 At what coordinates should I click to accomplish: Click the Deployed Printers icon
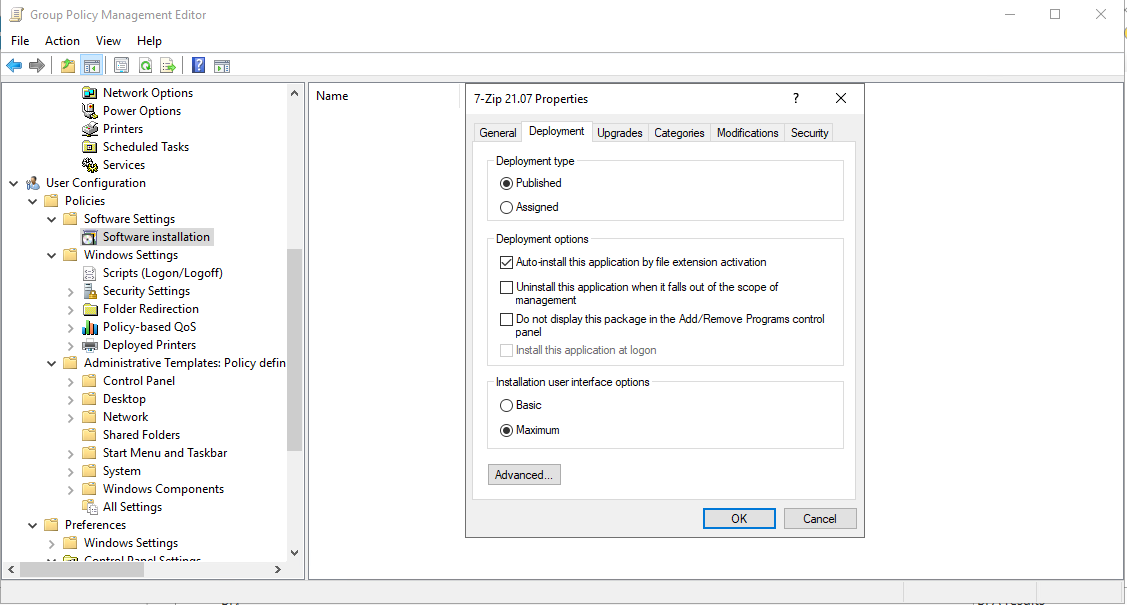click(x=90, y=345)
